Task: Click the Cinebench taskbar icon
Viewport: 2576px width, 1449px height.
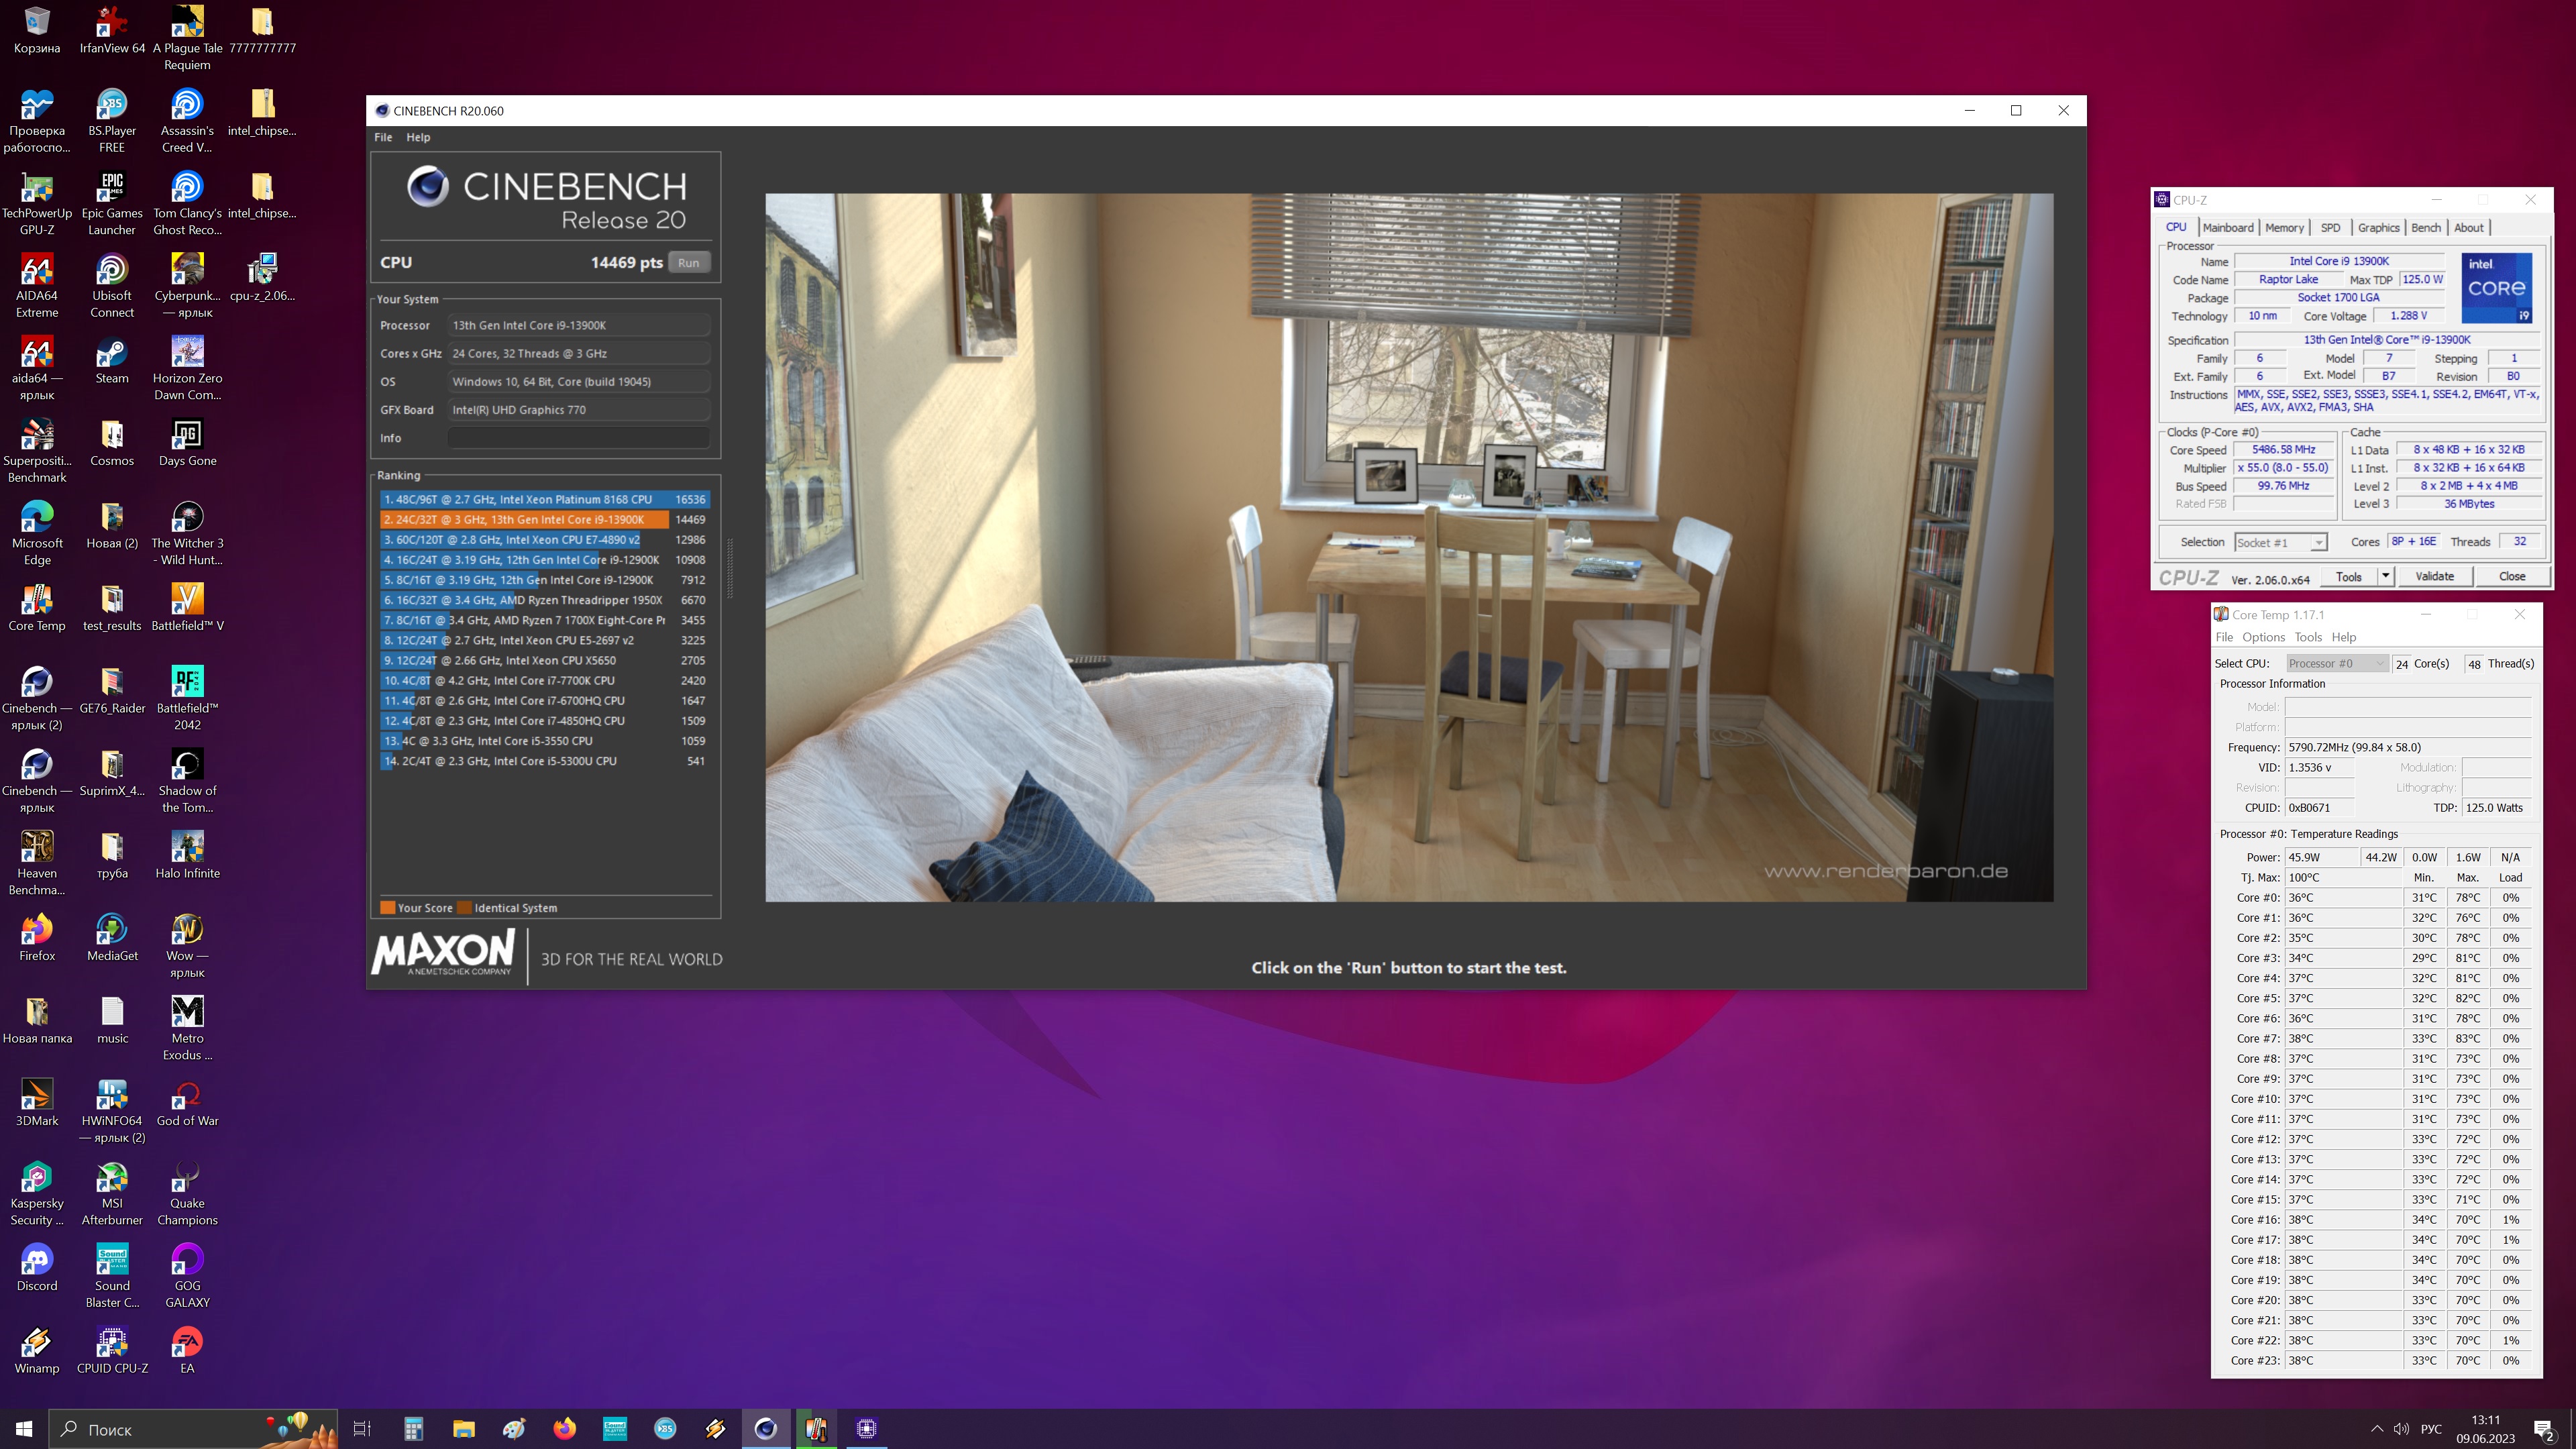Action: click(x=766, y=1428)
